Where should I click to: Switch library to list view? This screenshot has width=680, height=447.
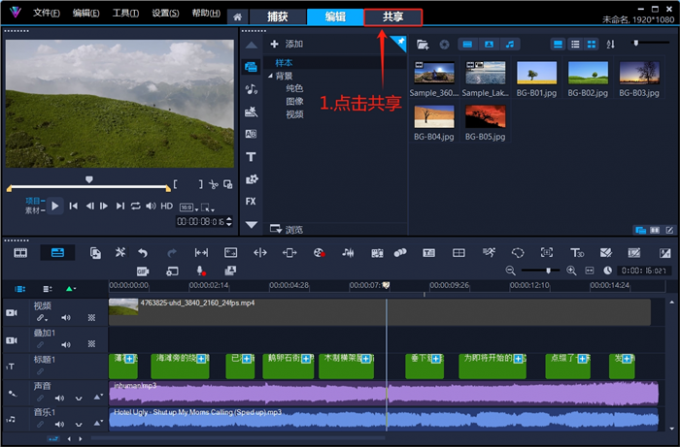pyautogui.click(x=575, y=44)
